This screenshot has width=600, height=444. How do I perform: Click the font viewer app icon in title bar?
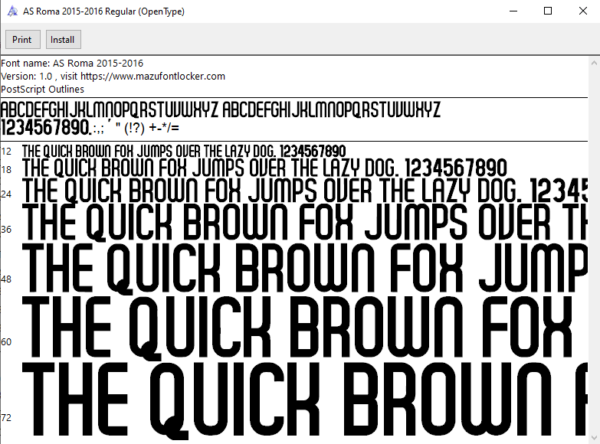(12, 11)
